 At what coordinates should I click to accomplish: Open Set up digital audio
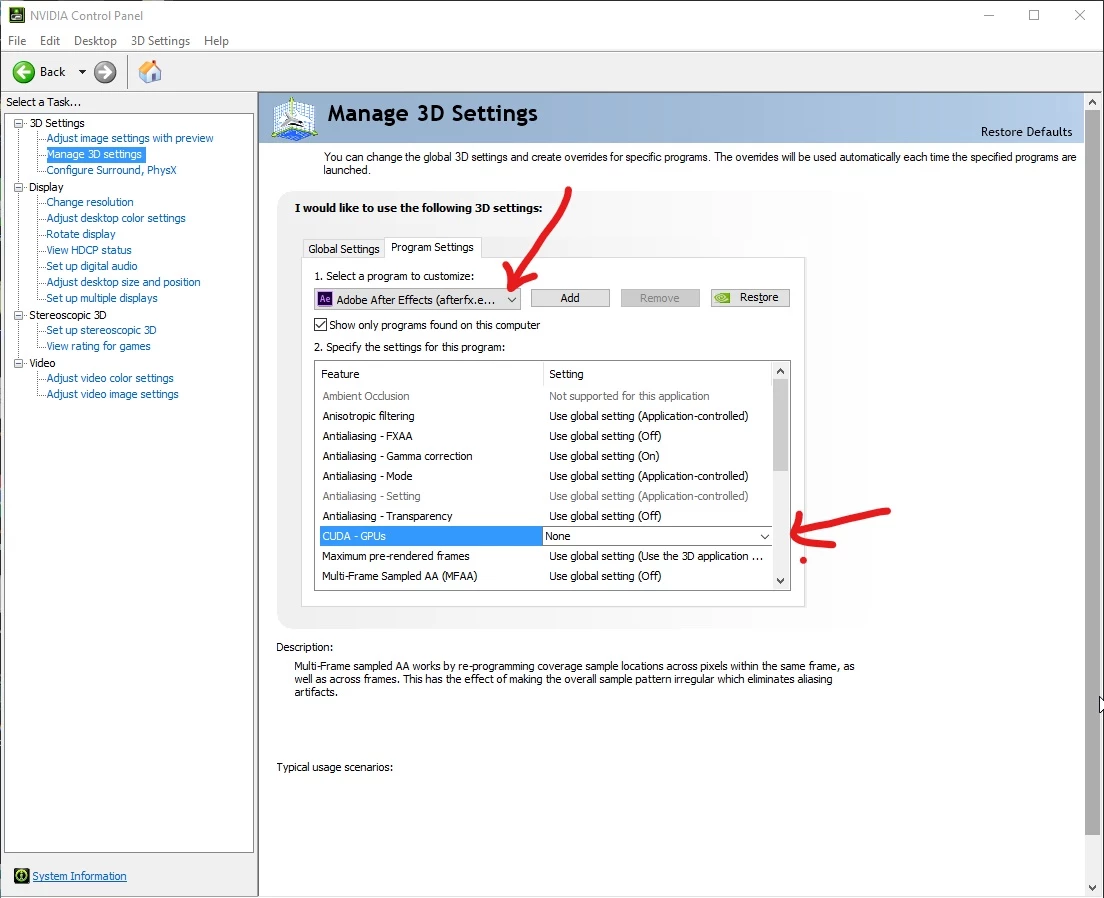pos(92,266)
